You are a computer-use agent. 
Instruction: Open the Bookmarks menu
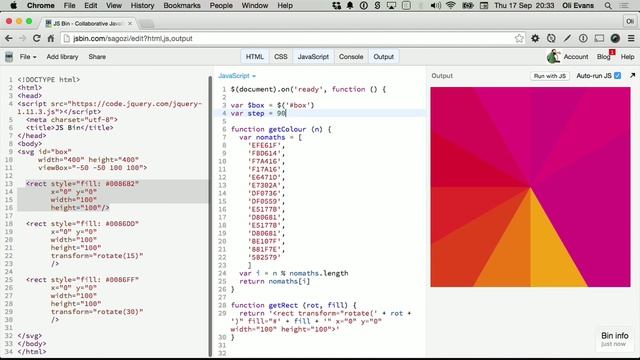click(182, 6)
